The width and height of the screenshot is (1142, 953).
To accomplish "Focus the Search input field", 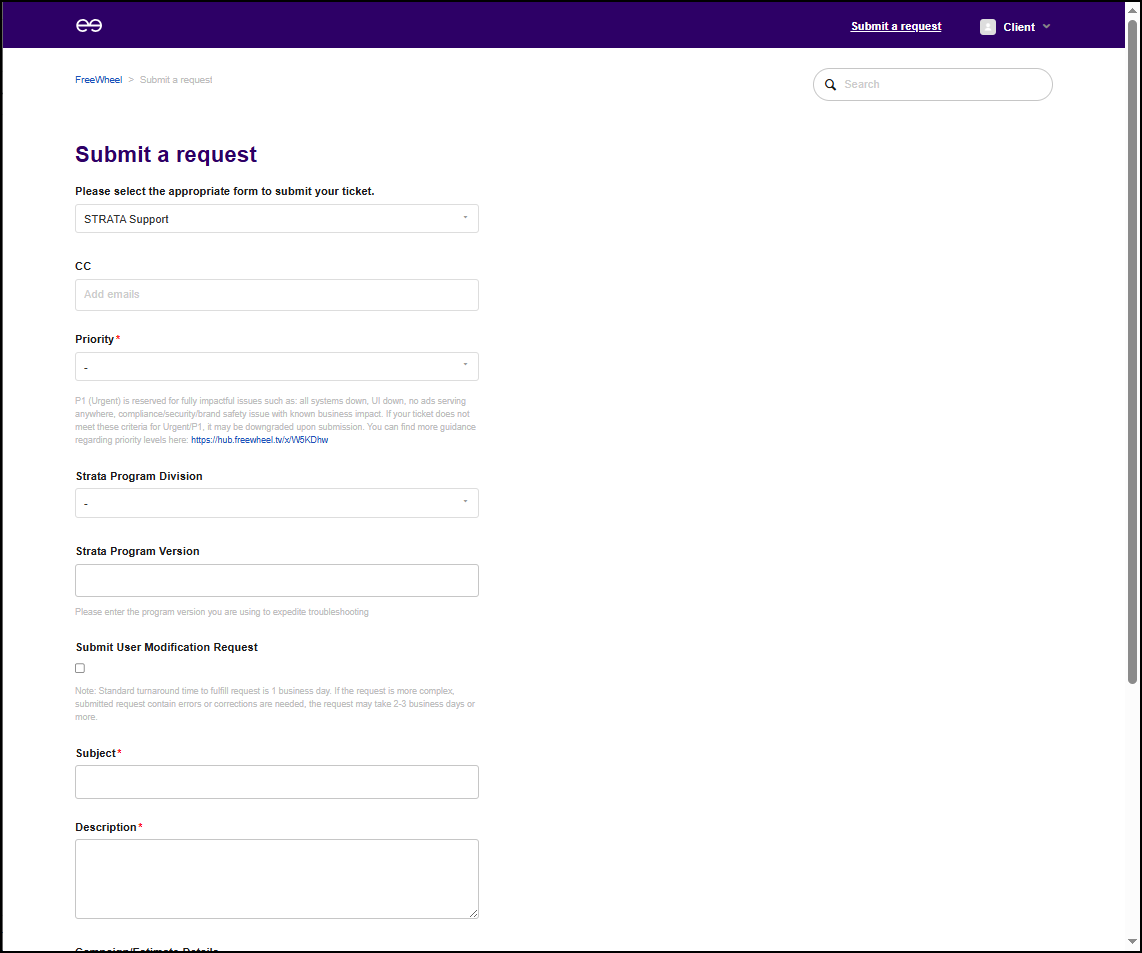I will tap(933, 85).
